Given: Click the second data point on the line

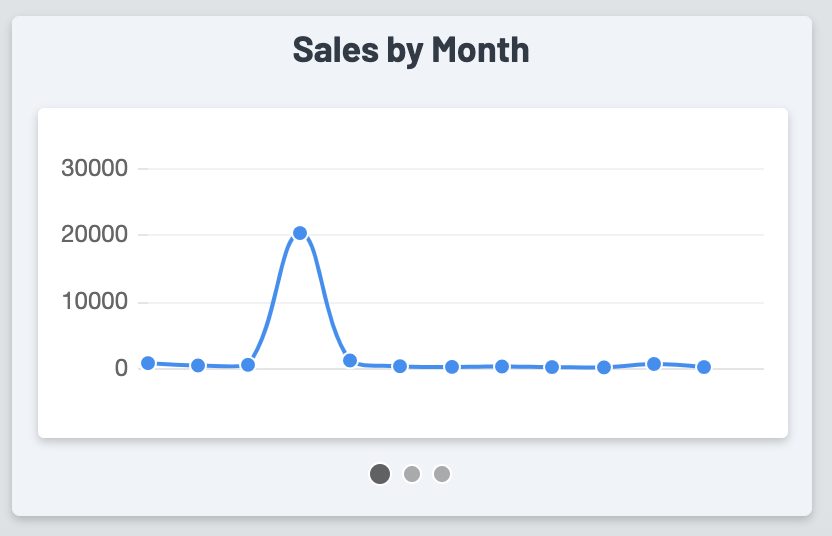Looking at the screenshot, I should click(x=198, y=366).
